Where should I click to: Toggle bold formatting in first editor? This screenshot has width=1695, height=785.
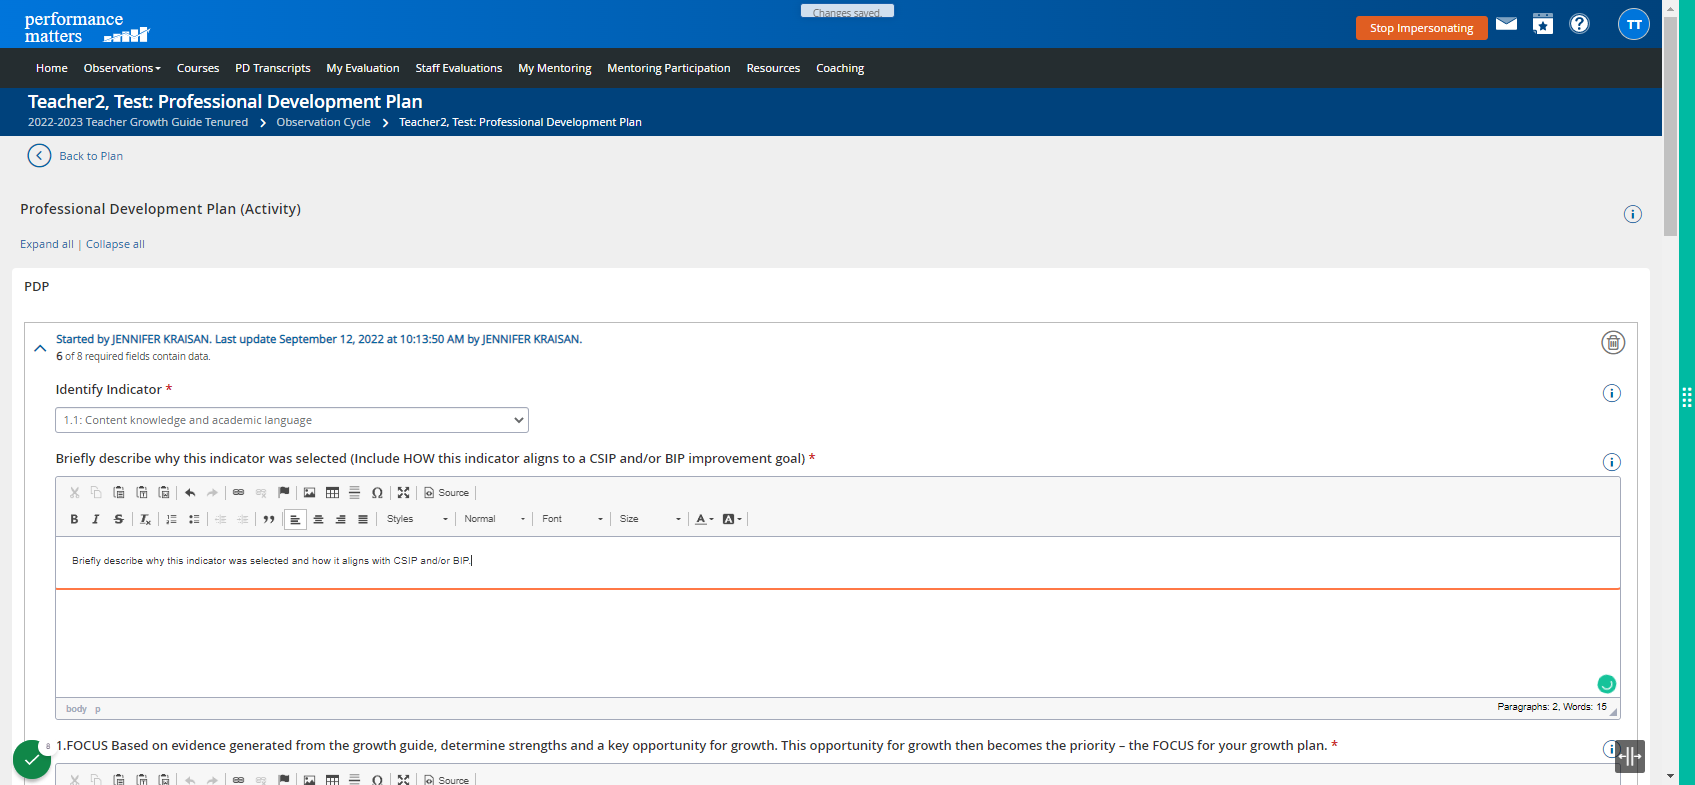(74, 519)
